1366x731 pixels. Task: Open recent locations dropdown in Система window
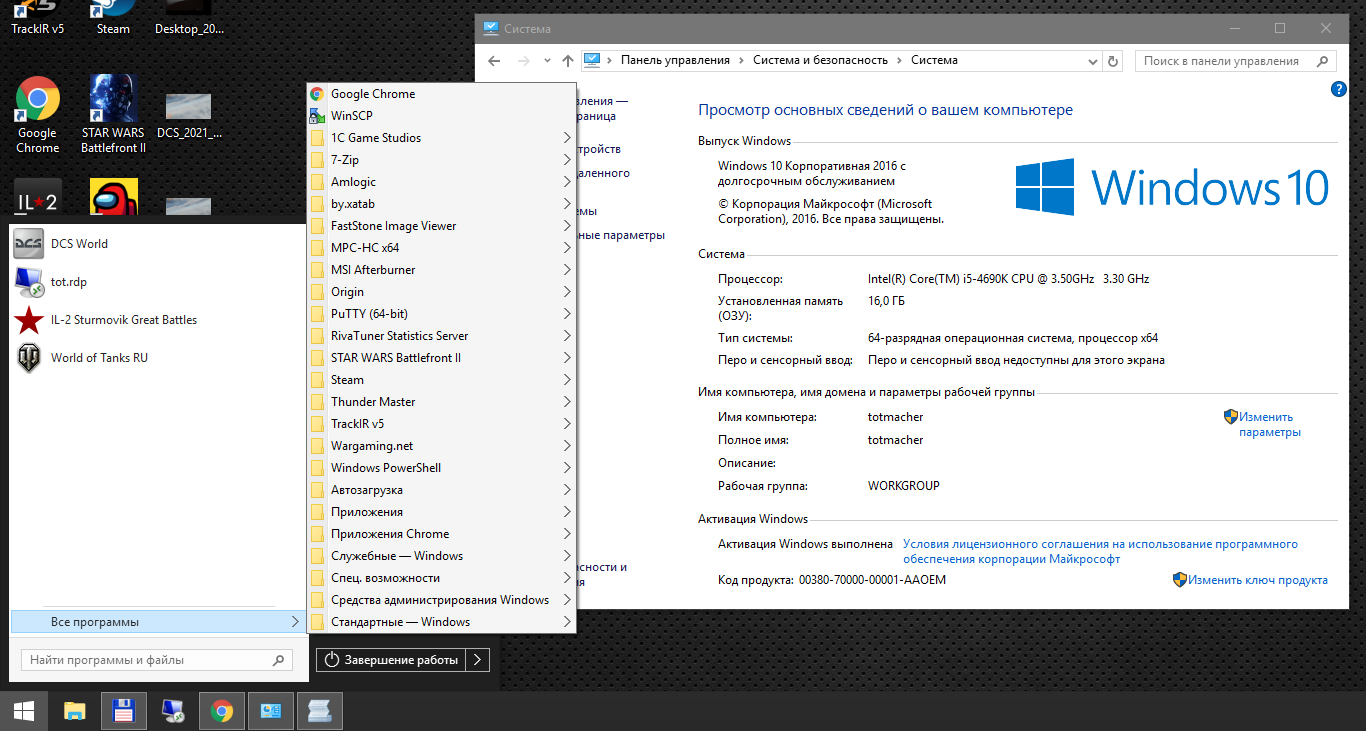547,61
